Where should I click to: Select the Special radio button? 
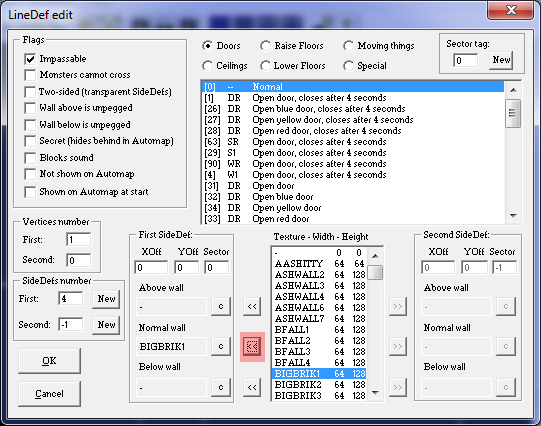click(x=348, y=66)
